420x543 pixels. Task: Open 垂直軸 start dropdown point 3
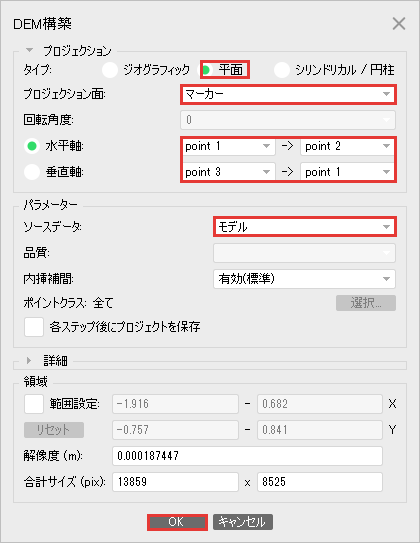[x=228, y=172]
